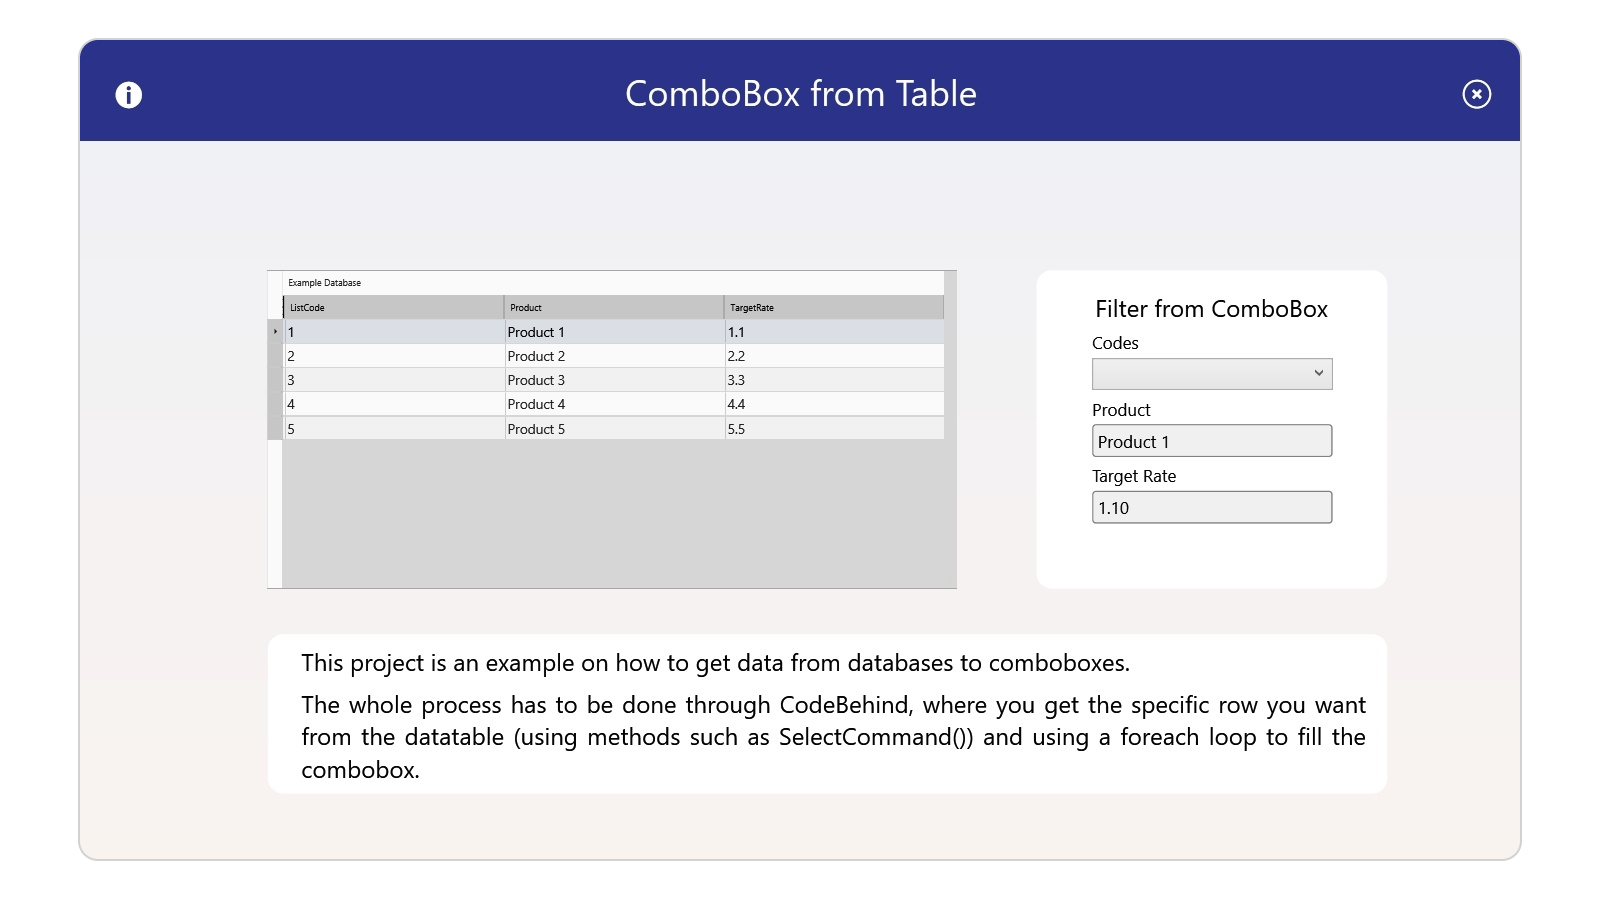This screenshot has height=899, width=1600.
Task: Close the ComboBox from Table window
Action: 1476,94
